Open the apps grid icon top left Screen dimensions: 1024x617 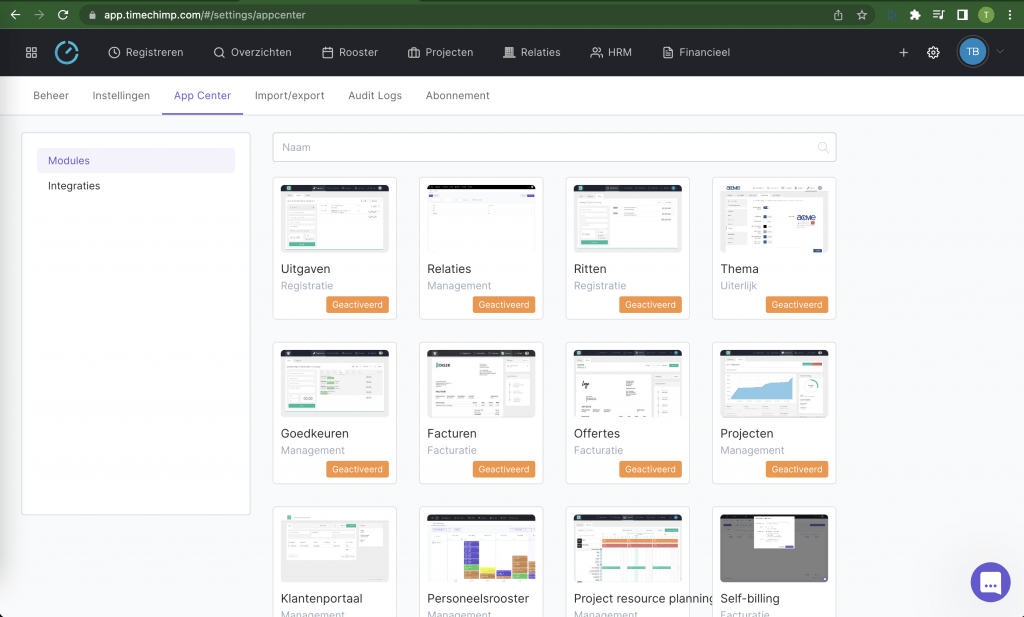click(31, 51)
